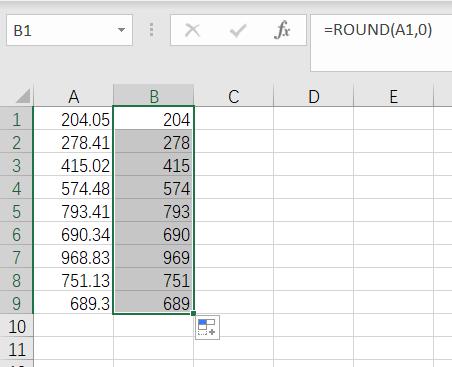Select column E header
The image size is (452, 367).
pos(393,96)
